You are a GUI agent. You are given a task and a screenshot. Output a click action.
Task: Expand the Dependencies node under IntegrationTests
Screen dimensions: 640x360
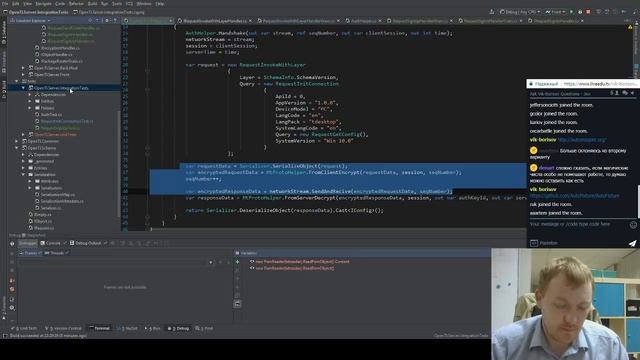pyautogui.click(x=30, y=94)
